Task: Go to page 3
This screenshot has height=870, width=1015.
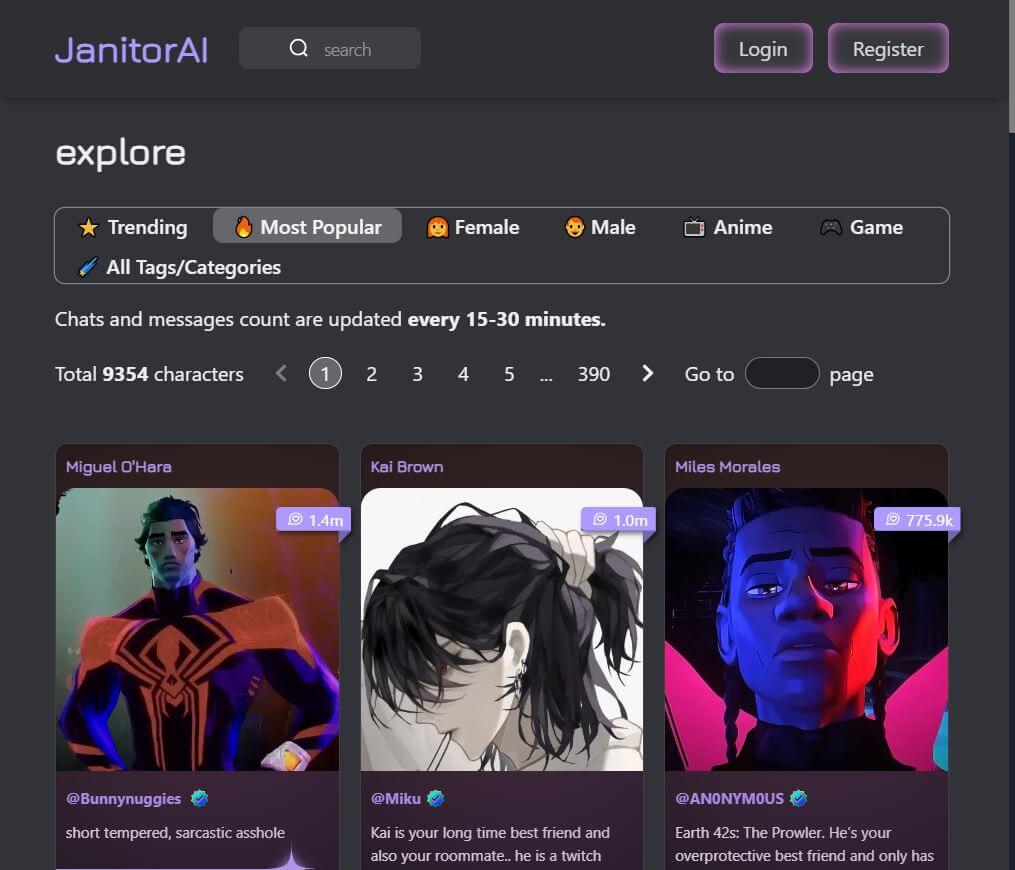Action: [x=418, y=374]
